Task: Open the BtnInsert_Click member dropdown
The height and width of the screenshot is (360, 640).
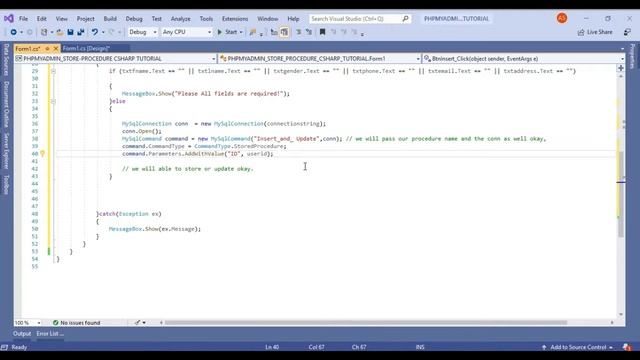Action: 524,59
